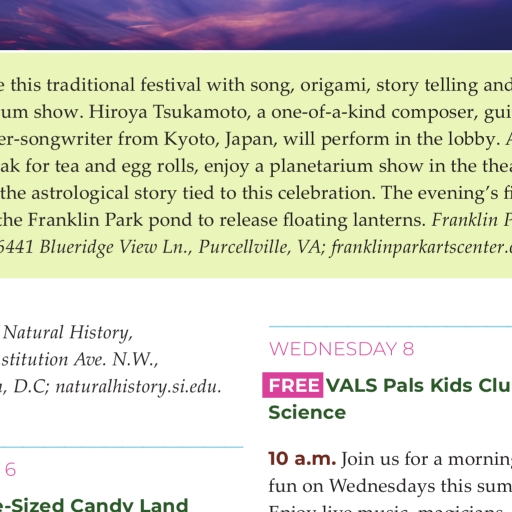The width and height of the screenshot is (512, 512).
Task: Select the Franklin Park pond sentence
Action: pos(213,220)
